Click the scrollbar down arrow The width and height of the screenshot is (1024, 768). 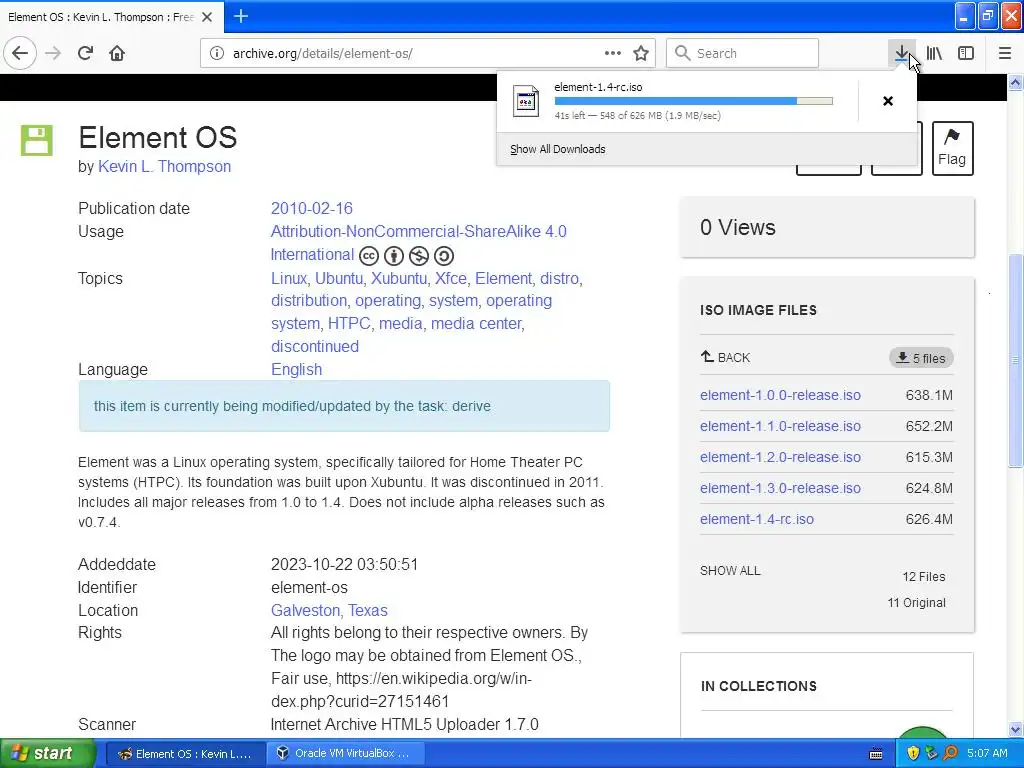click(1016, 729)
